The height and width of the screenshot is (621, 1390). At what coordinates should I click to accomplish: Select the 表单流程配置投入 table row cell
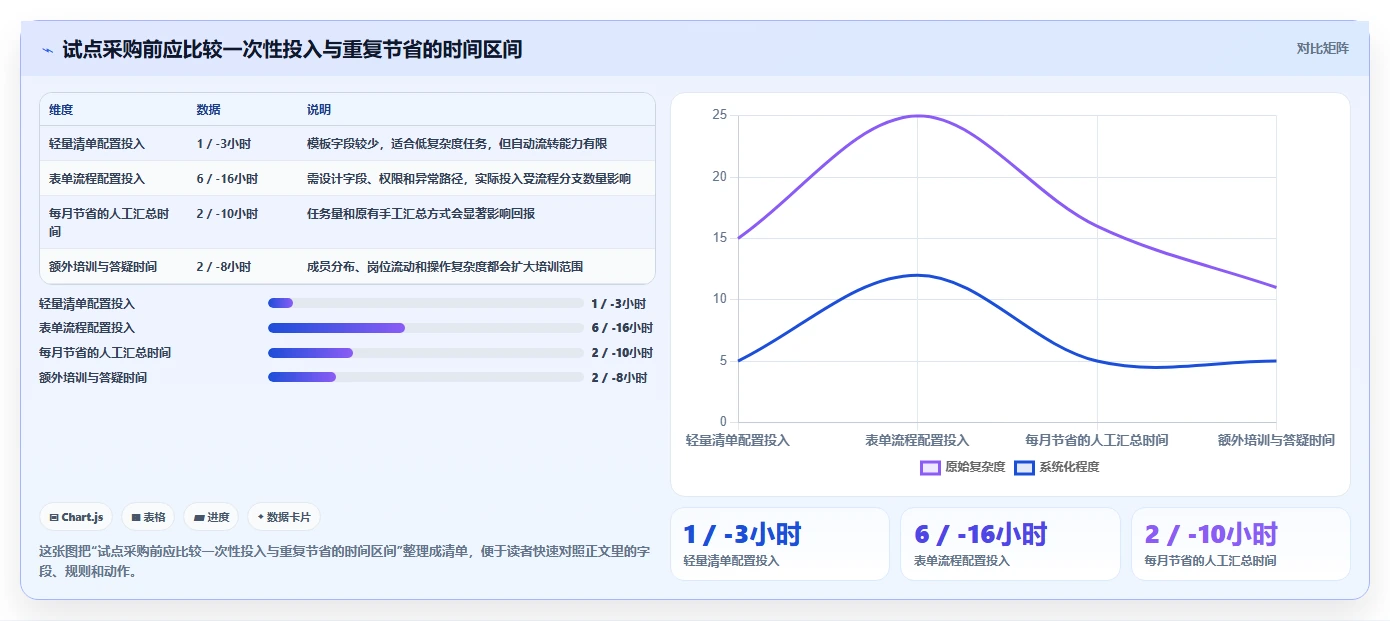[97, 179]
